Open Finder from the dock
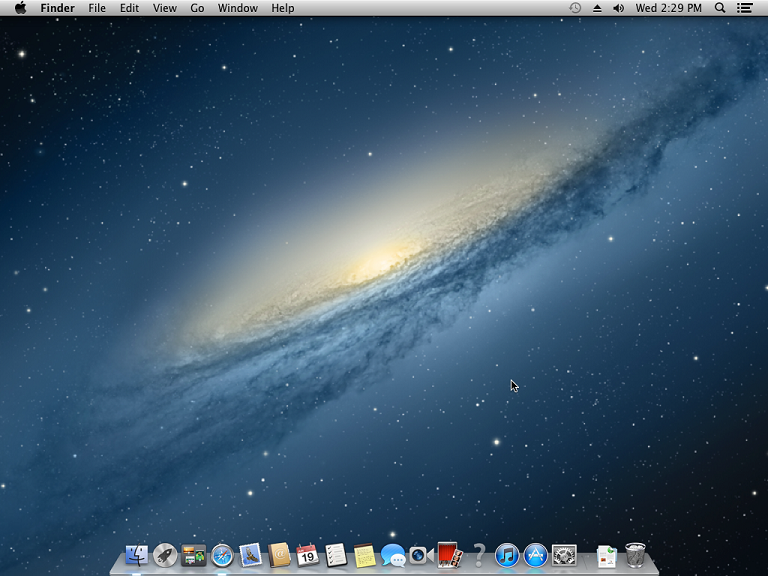768x576 pixels. (137, 555)
